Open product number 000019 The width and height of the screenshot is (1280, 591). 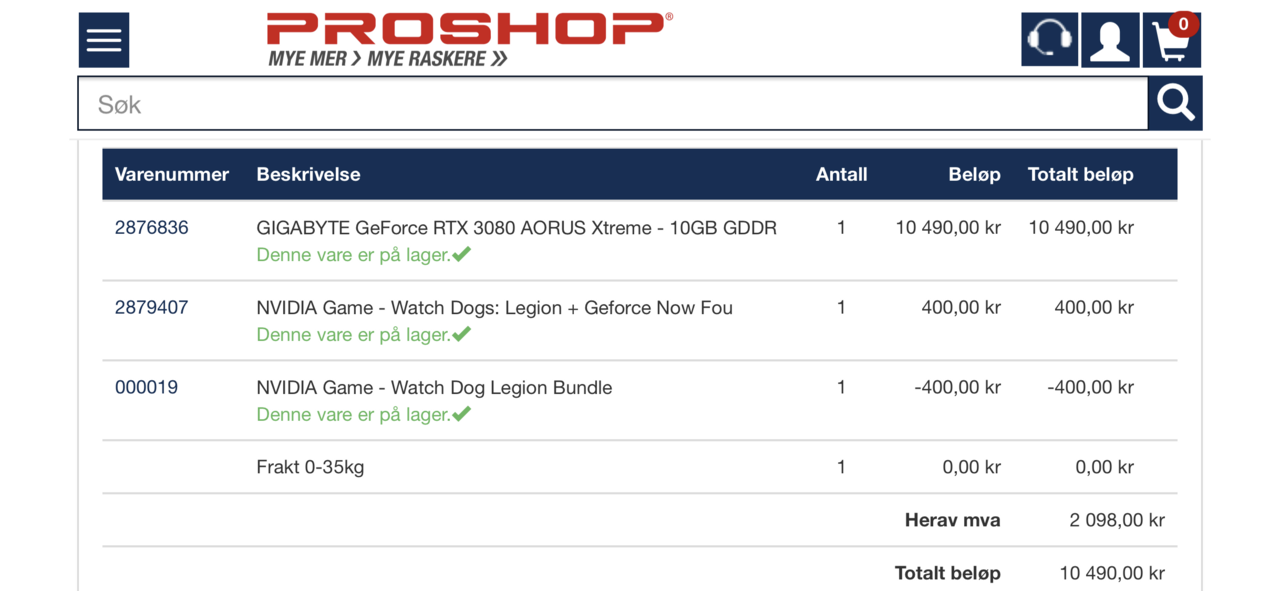coord(146,387)
